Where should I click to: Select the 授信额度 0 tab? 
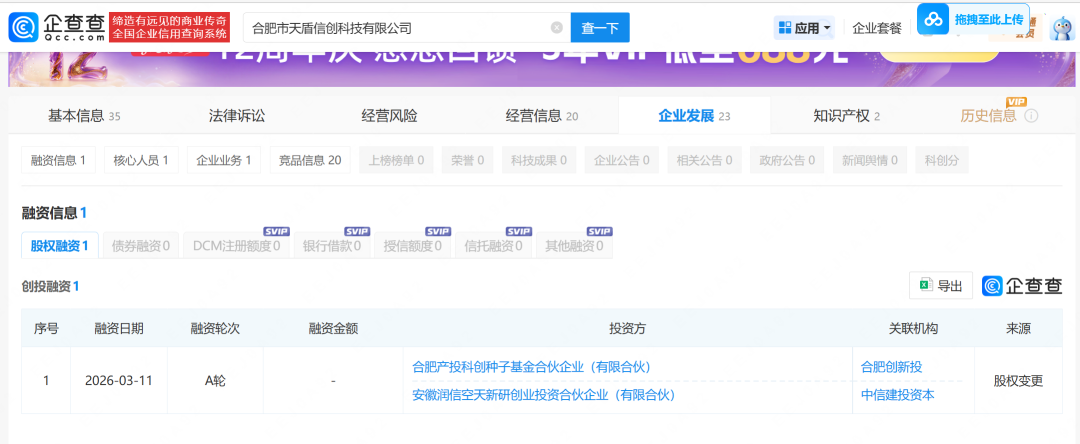click(x=413, y=246)
